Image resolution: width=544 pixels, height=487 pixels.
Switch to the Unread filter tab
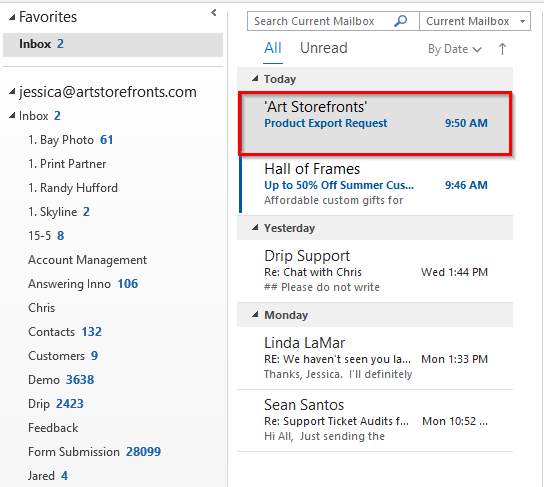point(323,48)
